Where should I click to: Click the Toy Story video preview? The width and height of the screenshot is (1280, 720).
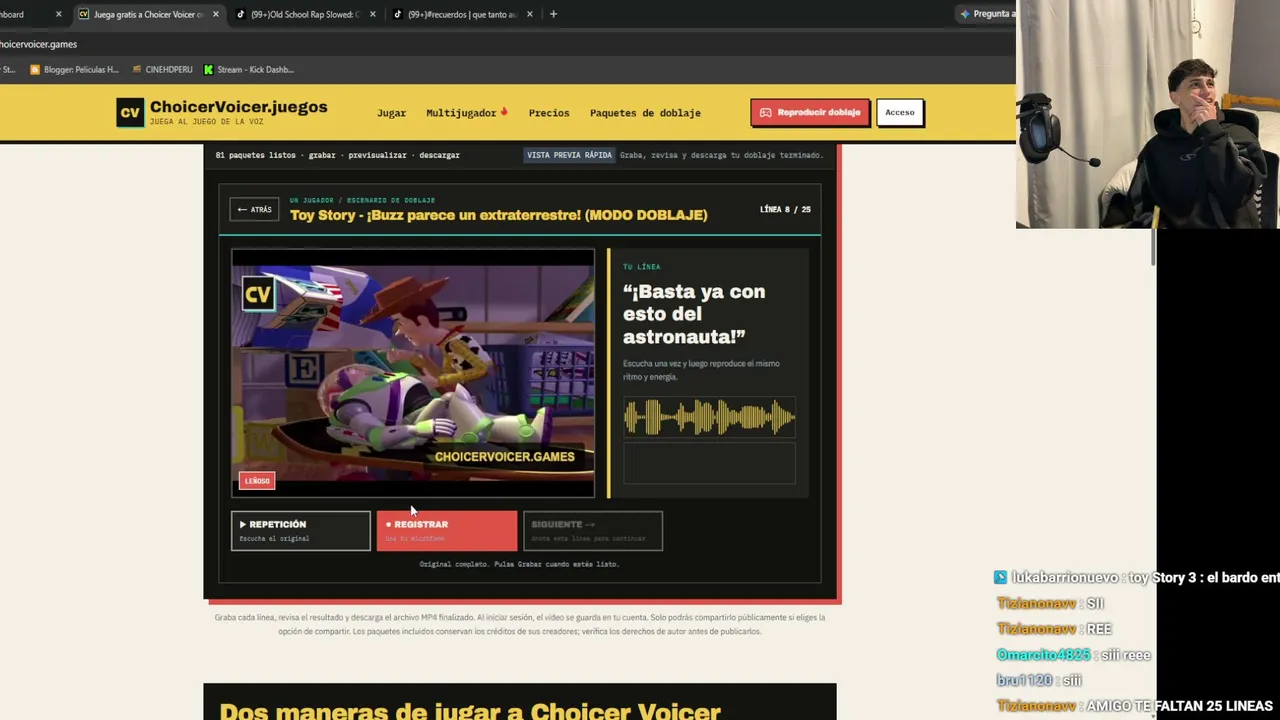click(413, 373)
